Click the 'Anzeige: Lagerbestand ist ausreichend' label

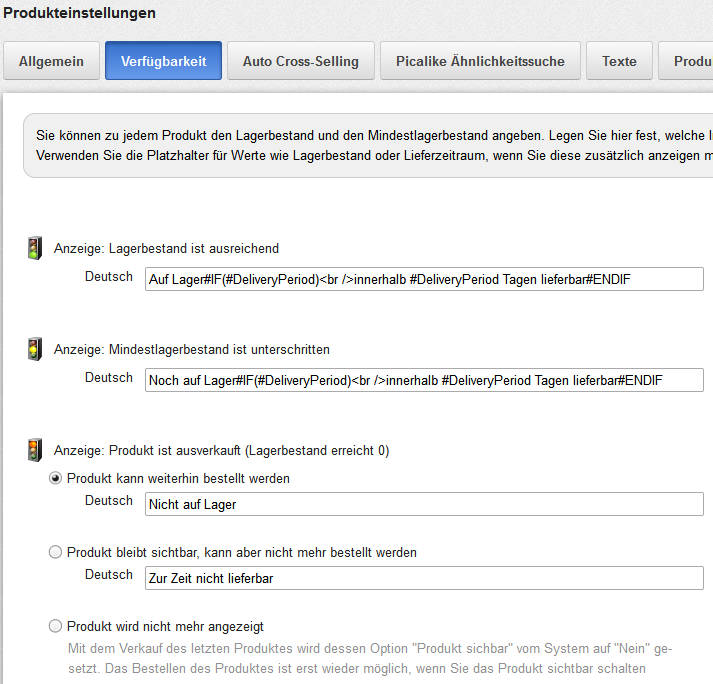tap(166, 248)
